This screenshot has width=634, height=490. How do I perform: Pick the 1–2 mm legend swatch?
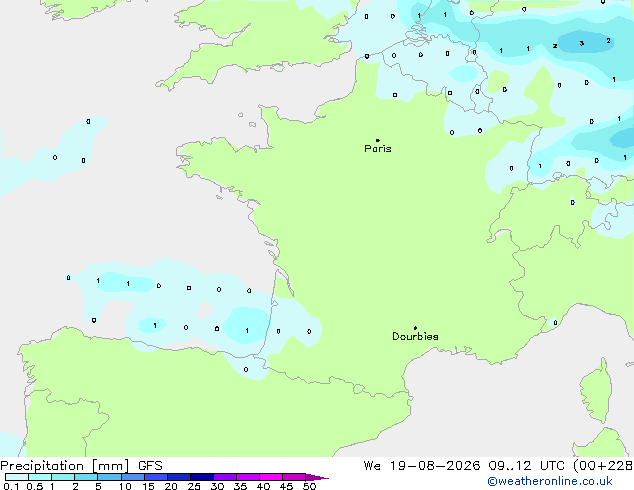(x=63, y=477)
